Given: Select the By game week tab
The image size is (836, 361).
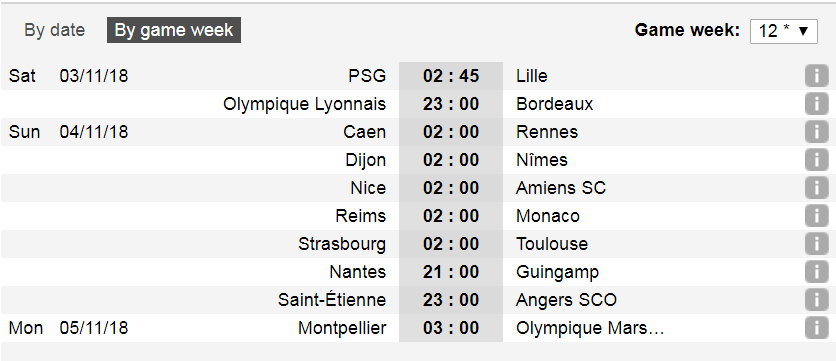Looking at the screenshot, I should tap(174, 30).
